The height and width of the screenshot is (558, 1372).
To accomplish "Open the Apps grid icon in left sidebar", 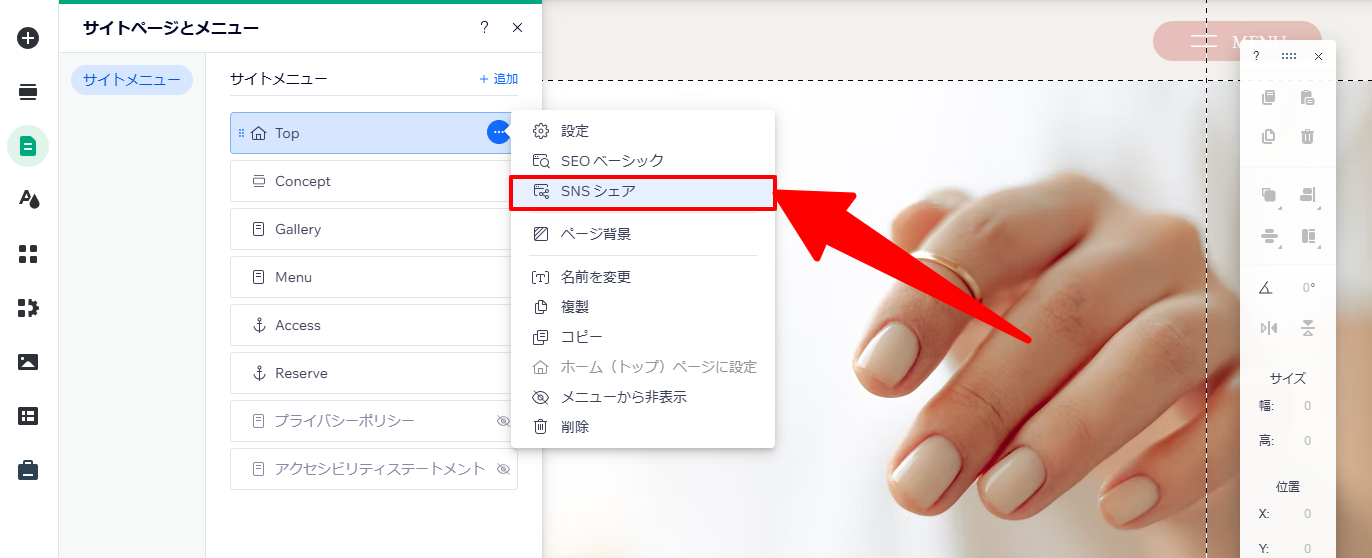I will point(28,254).
